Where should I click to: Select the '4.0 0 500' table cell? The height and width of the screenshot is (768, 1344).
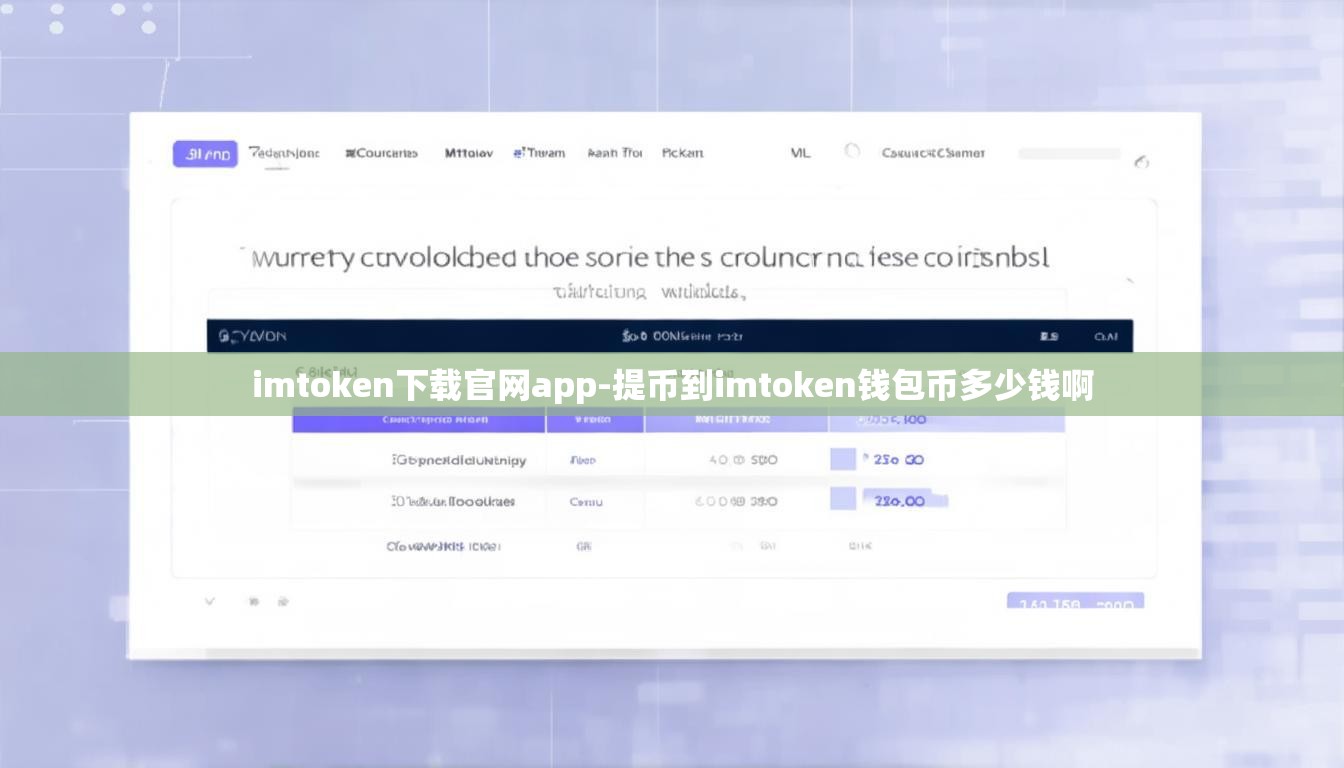pos(743,460)
